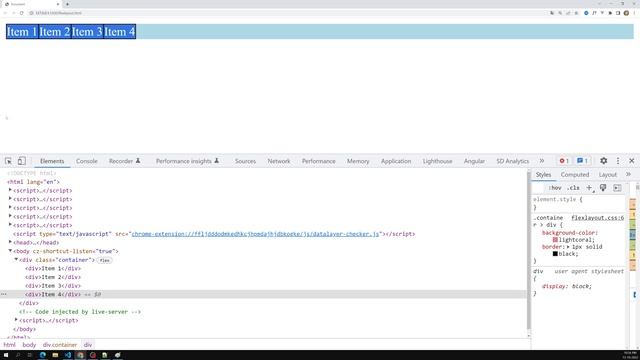
Task: Open the DevTools three-dot customize menu
Action: coord(618,161)
